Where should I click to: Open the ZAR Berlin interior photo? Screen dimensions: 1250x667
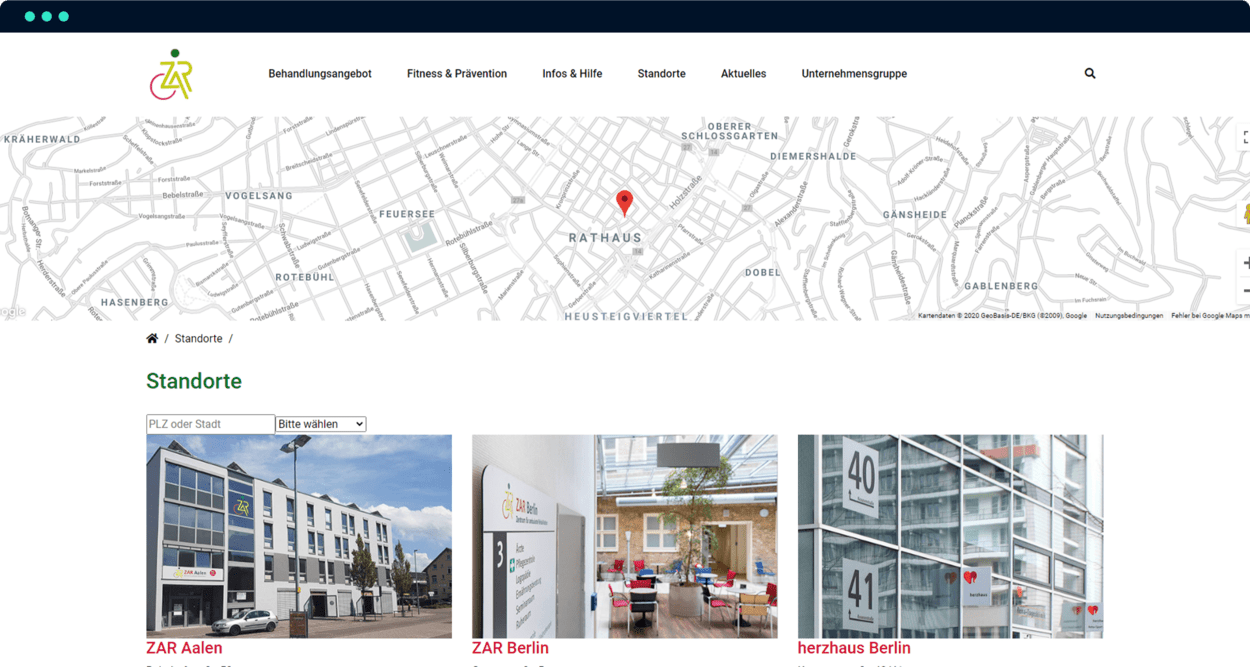click(x=624, y=536)
